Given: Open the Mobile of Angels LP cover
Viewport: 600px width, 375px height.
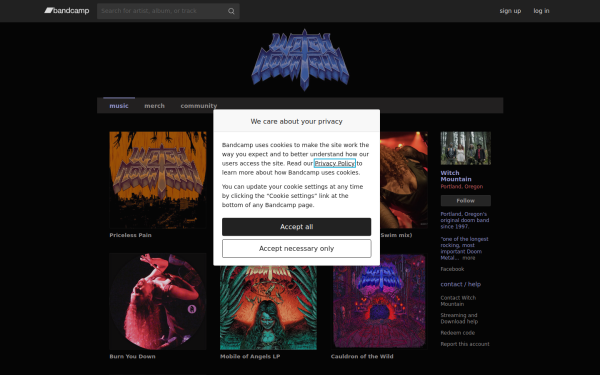Looking at the screenshot, I should click(268, 308).
